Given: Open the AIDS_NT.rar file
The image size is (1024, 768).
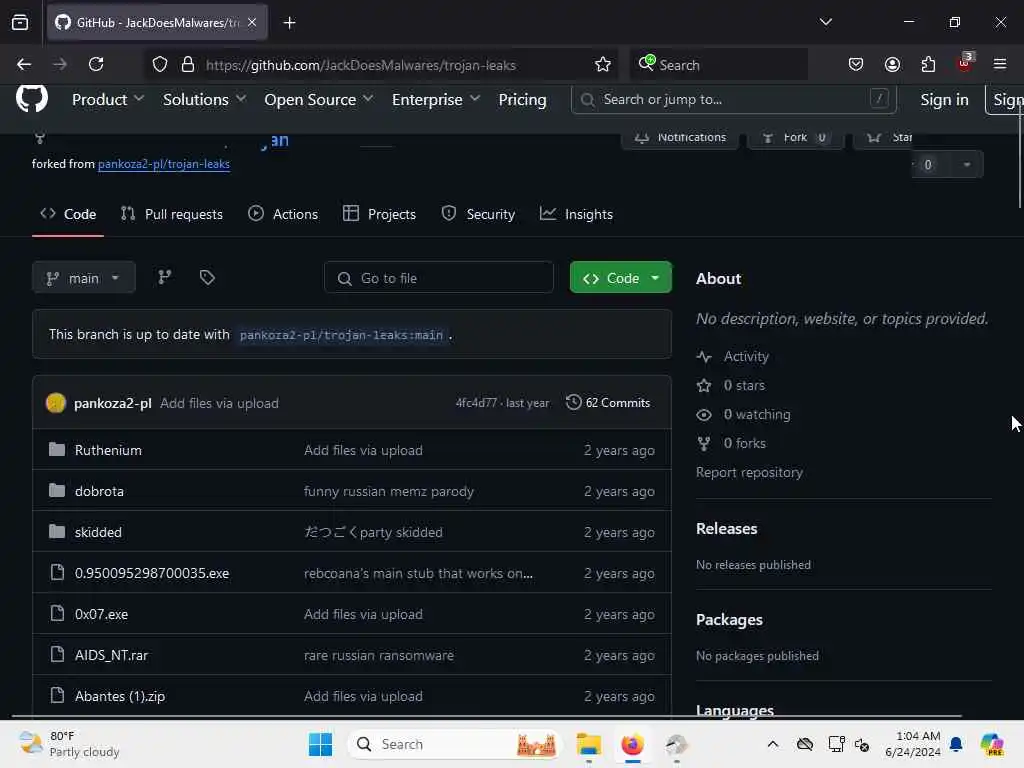Looking at the screenshot, I should pos(111,655).
